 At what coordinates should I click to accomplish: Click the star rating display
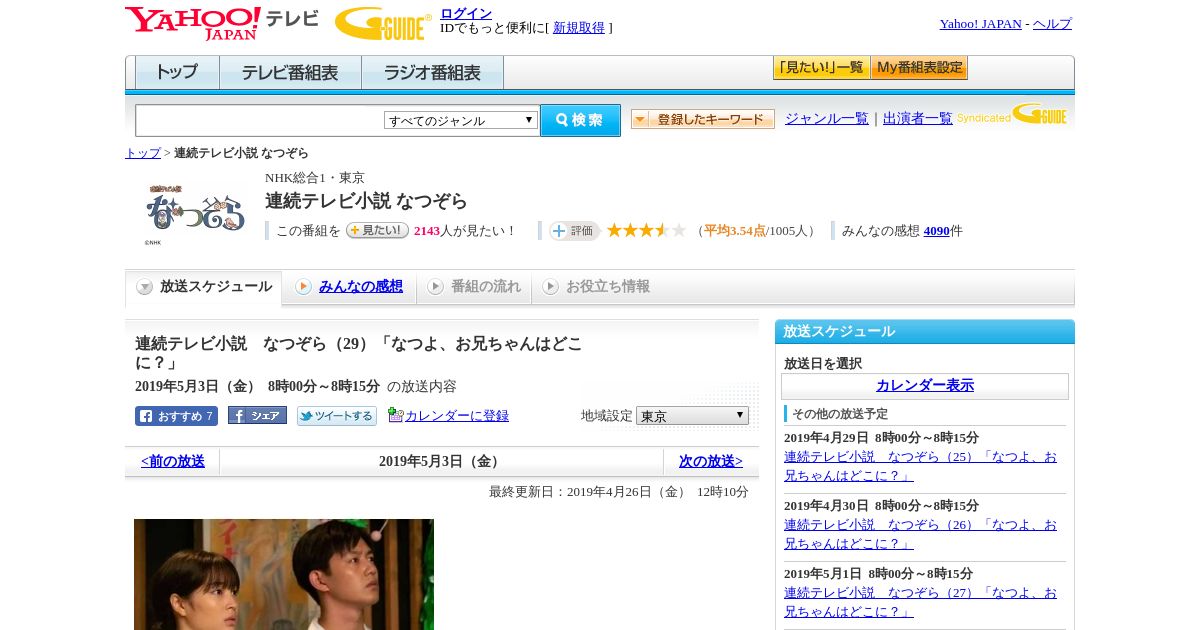click(646, 231)
